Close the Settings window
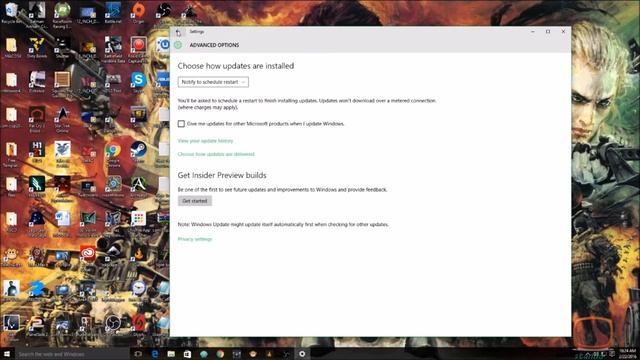 tap(563, 31)
